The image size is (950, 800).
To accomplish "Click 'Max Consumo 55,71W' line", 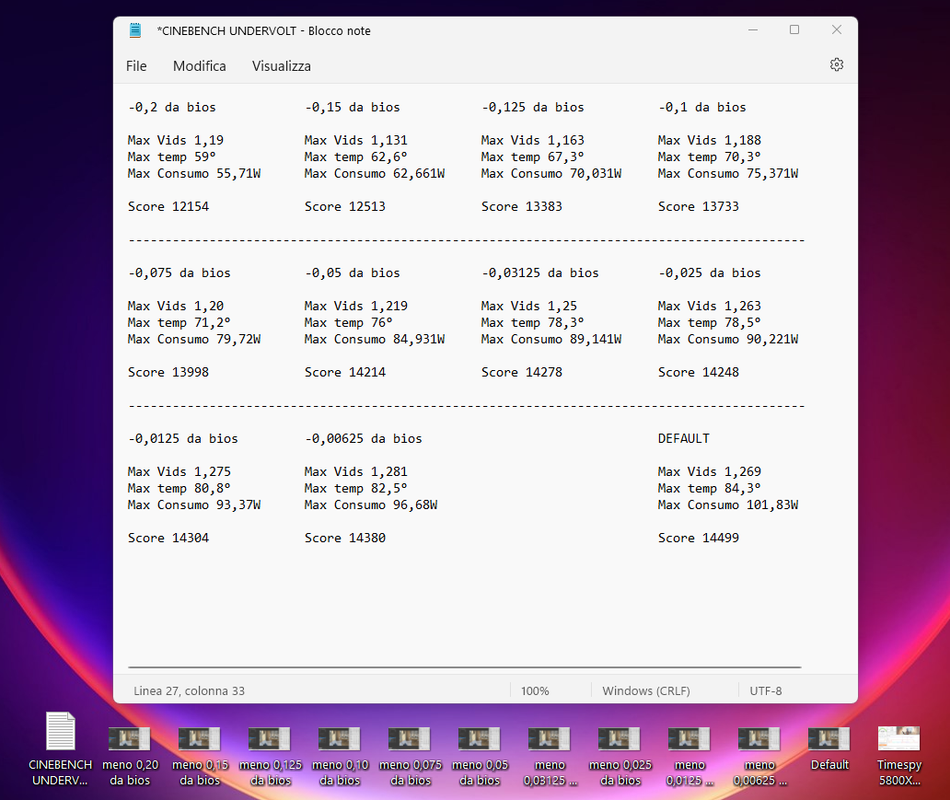I will (x=194, y=173).
